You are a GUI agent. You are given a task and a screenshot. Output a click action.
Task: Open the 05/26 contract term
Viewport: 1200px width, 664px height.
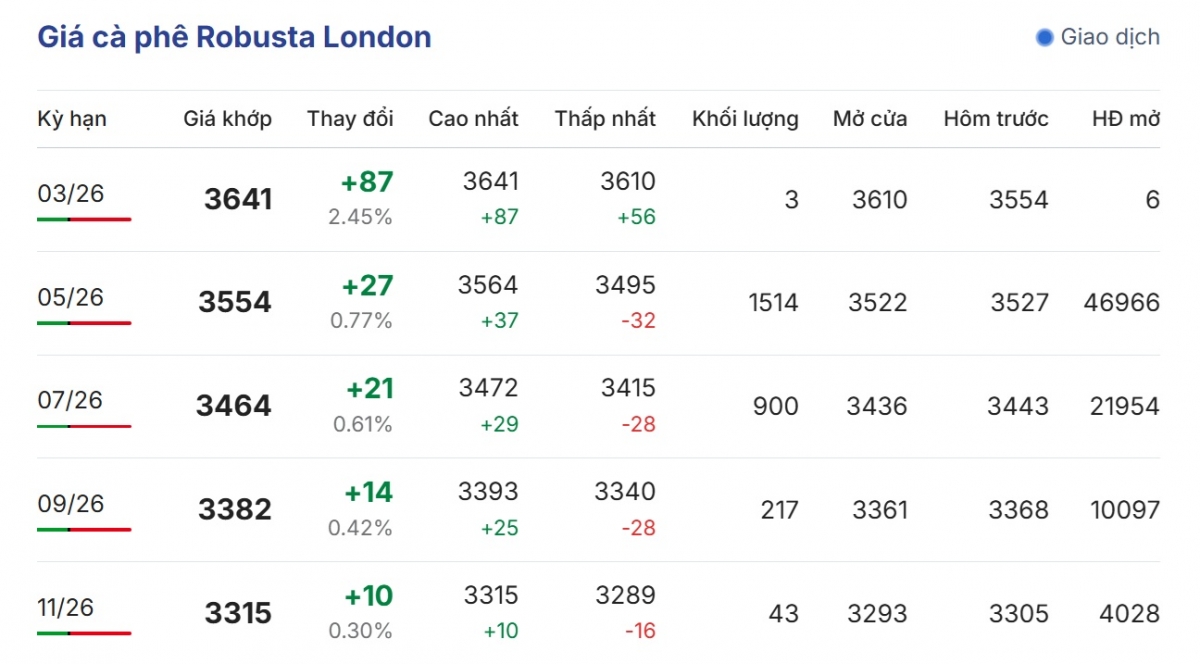(71, 298)
